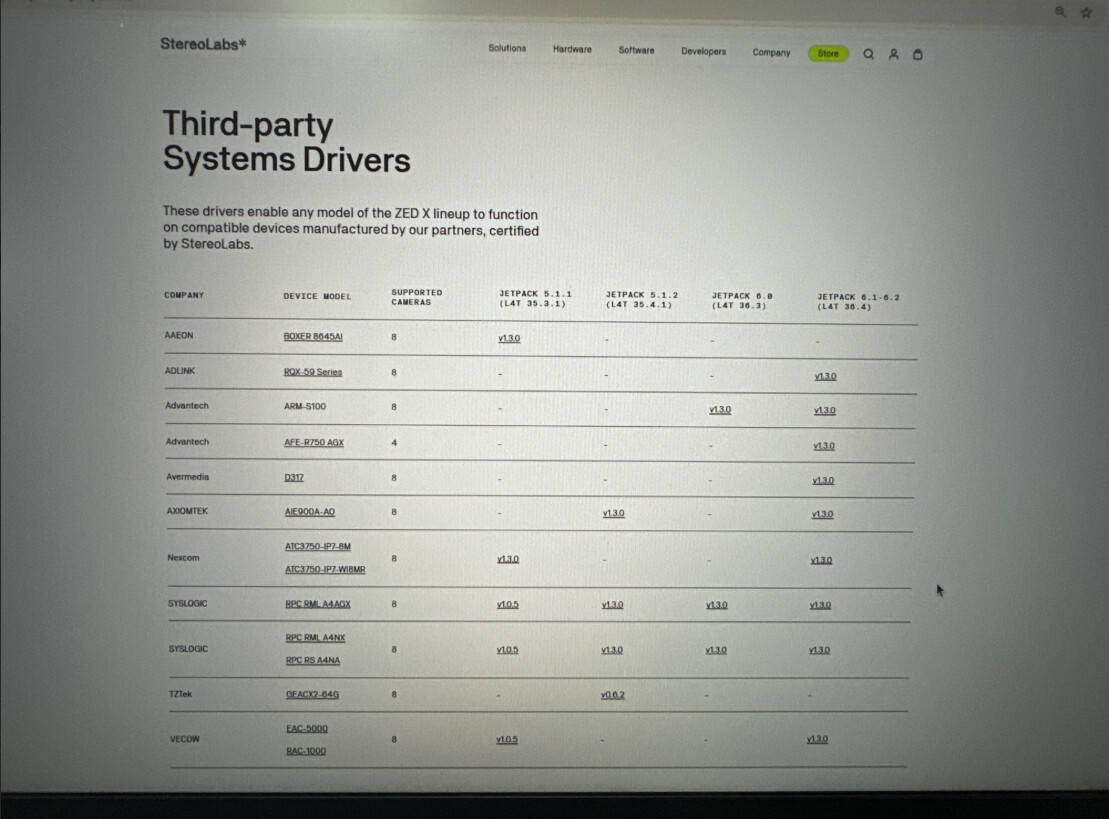
Task: Download the v0.6.2 driver for TZTek
Action: 613,694
